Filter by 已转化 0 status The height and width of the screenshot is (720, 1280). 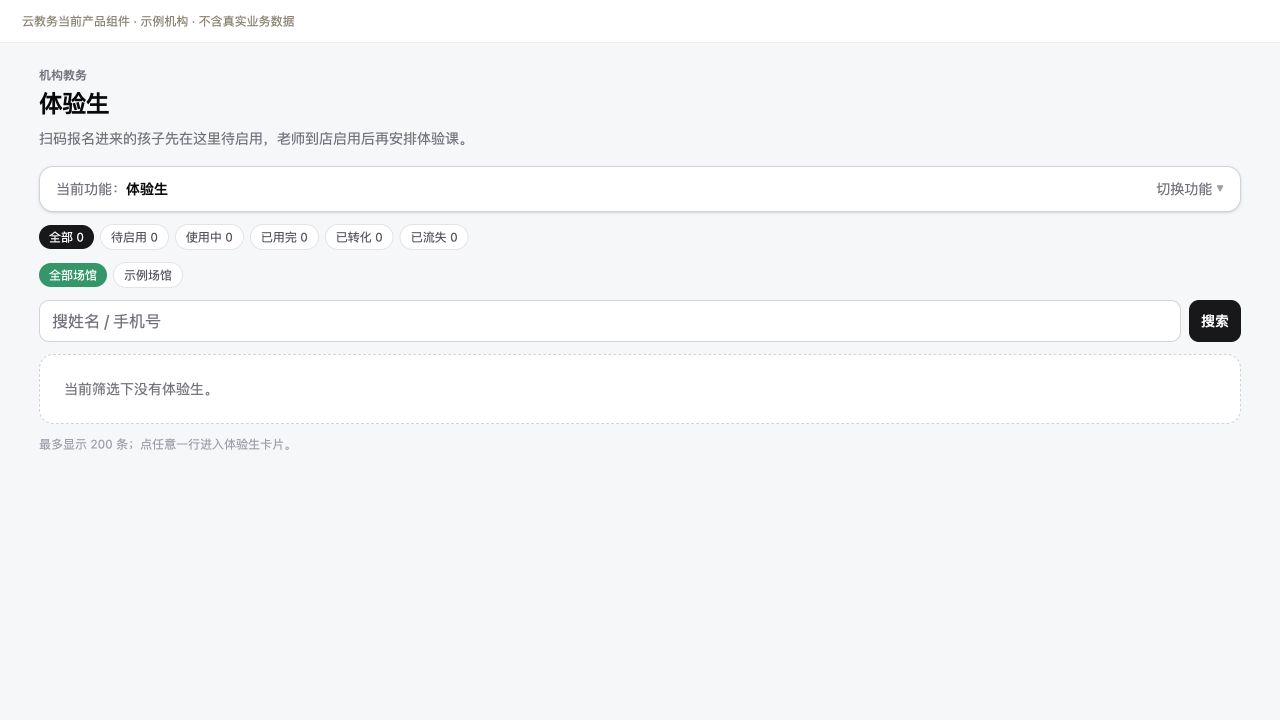[x=359, y=237]
